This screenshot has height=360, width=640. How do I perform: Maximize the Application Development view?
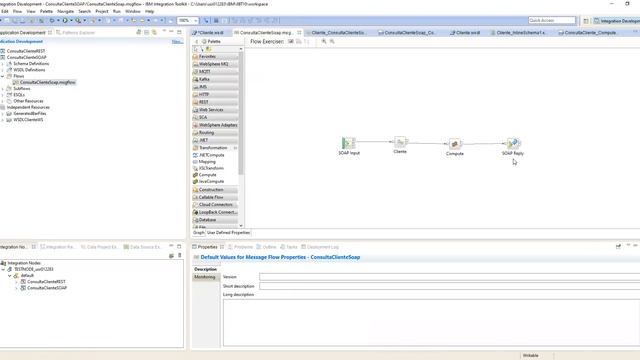(179, 32)
